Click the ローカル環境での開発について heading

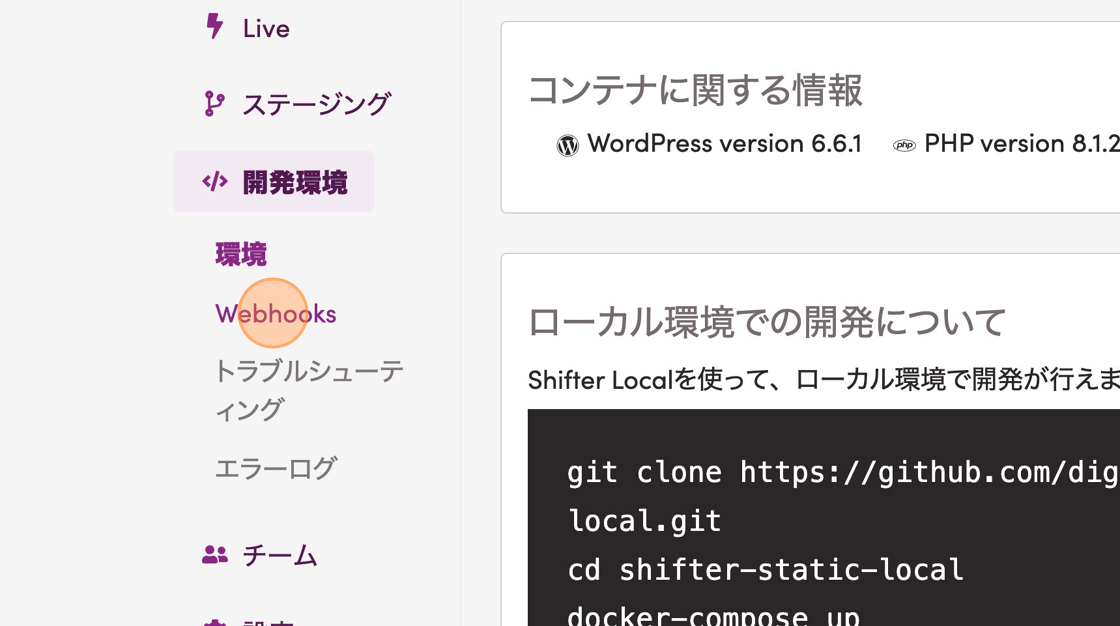pos(766,322)
